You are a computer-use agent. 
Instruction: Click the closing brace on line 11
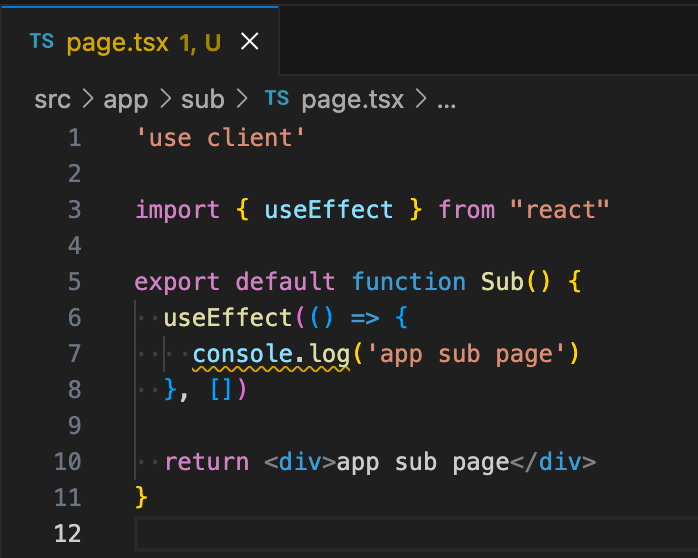coord(141,497)
